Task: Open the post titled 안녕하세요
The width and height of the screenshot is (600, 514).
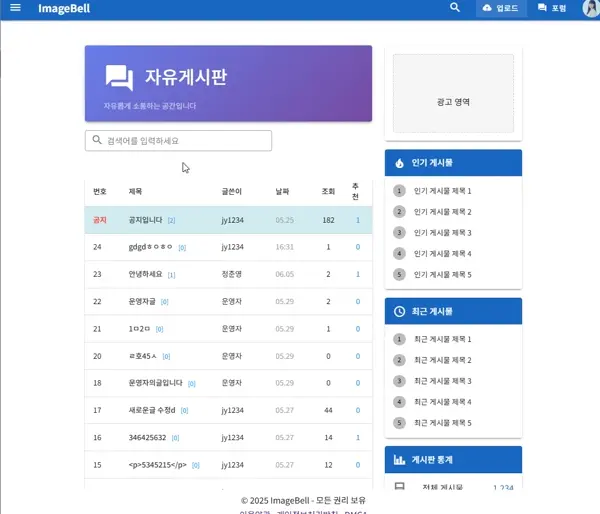Action: [145, 274]
